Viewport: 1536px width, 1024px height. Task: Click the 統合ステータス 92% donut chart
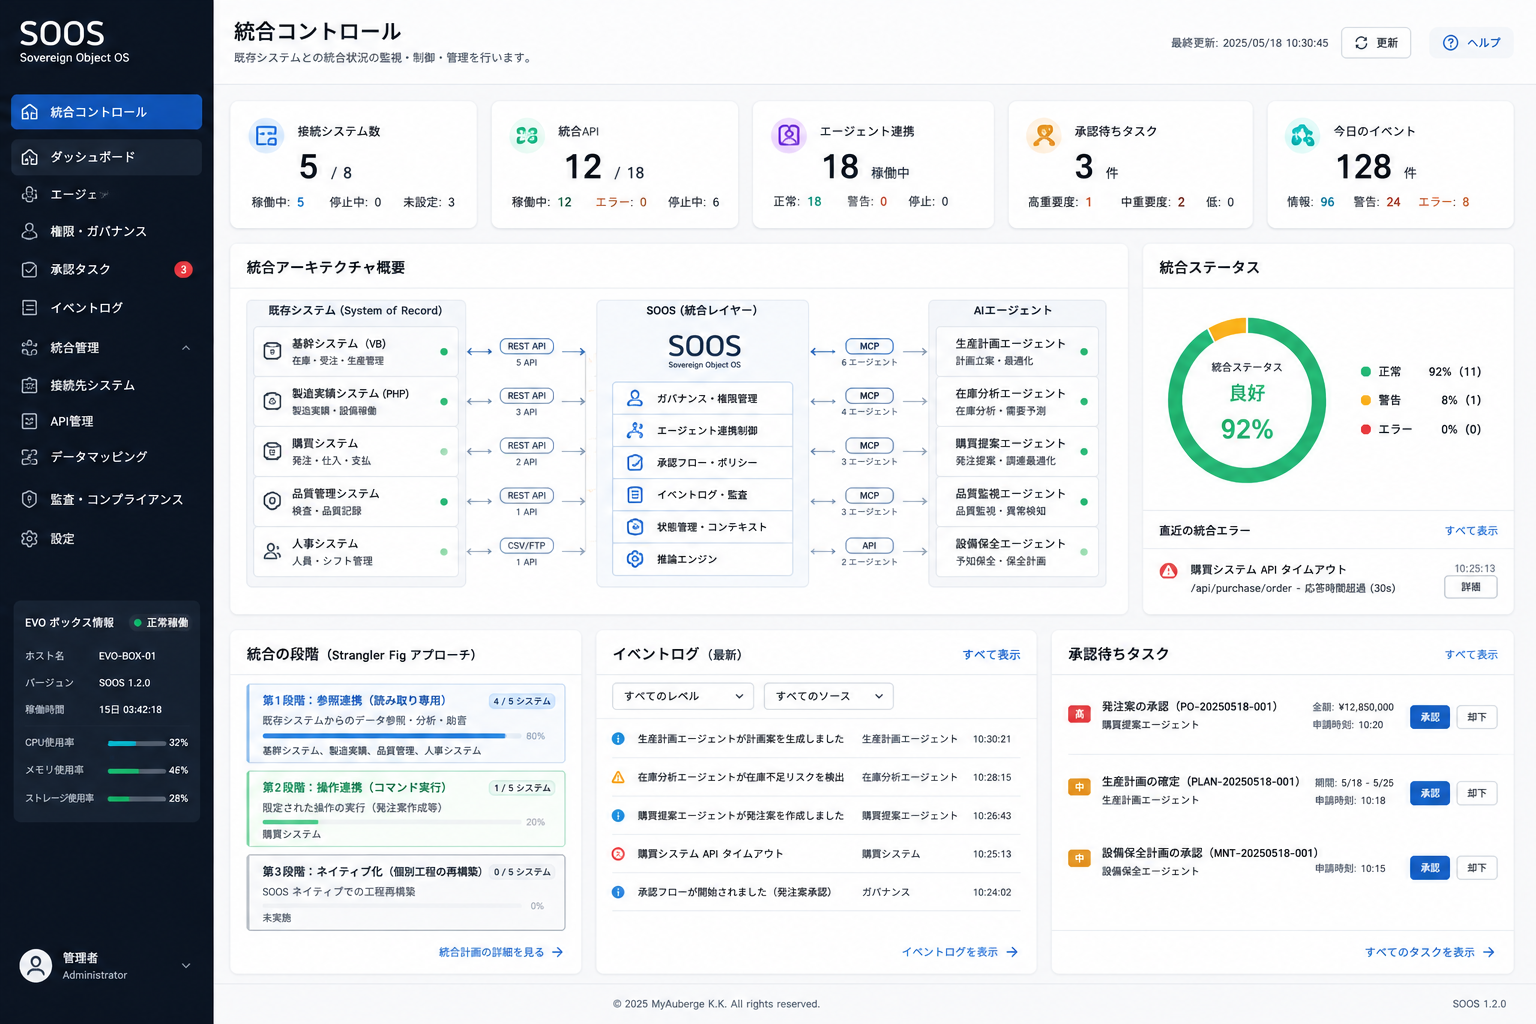click(1247, 400)
